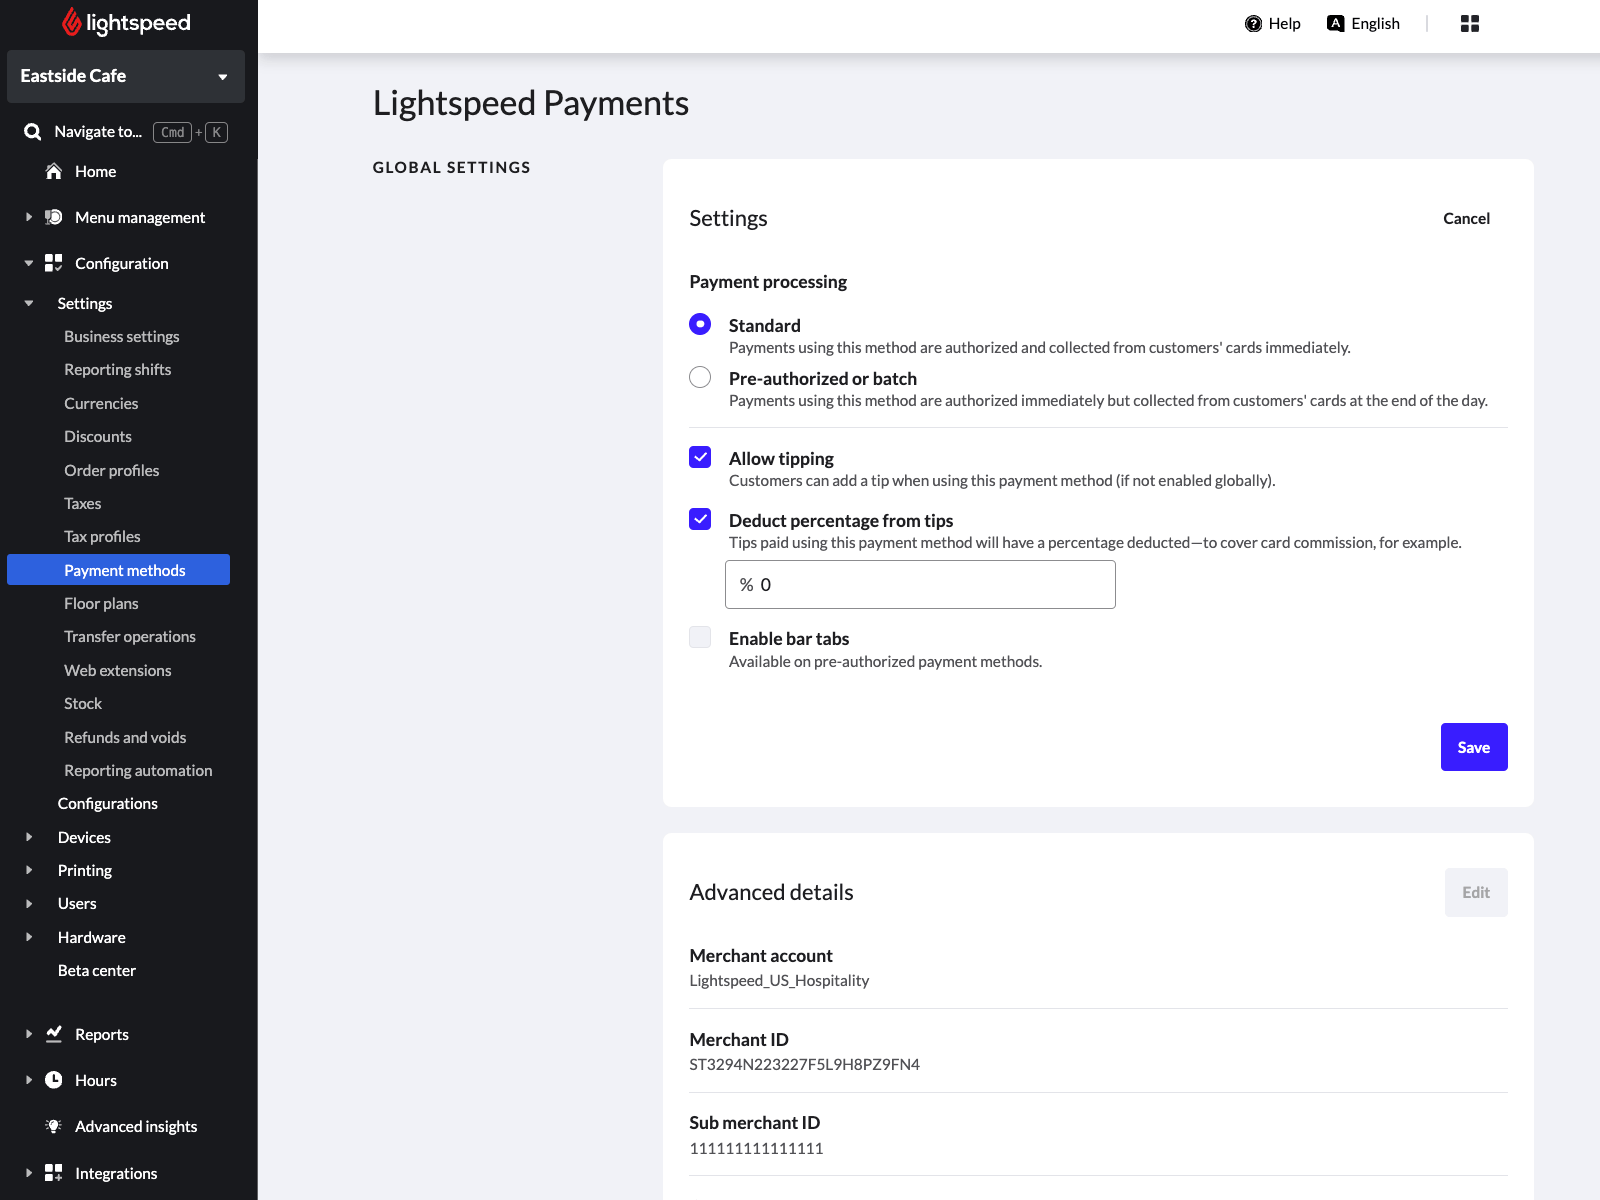Select Pre-authorized or batch payment processing
This screenshot has width=1600, height=1200.
(699, 377)
